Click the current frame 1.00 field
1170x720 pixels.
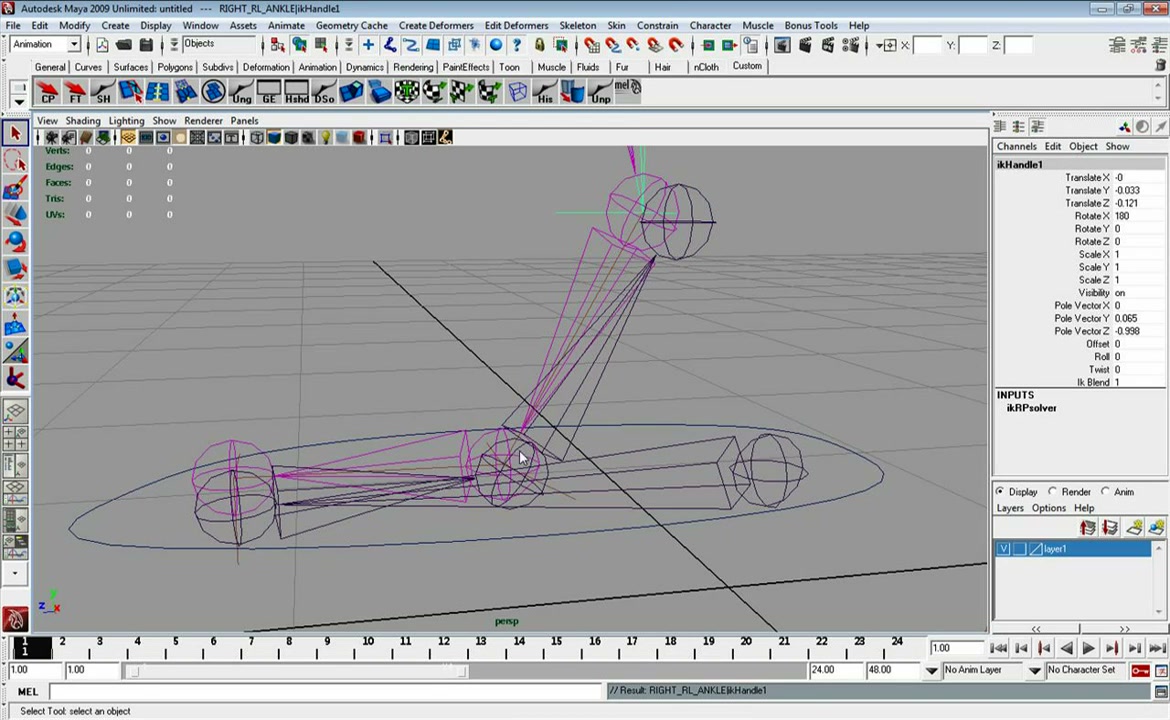point(956,648)
